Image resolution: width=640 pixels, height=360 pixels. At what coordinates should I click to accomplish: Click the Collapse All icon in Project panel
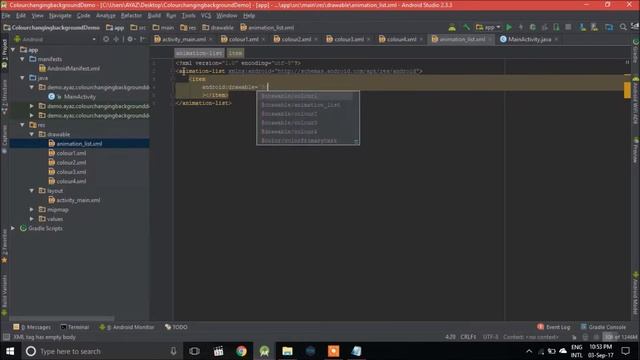click(x=116, y=39)
